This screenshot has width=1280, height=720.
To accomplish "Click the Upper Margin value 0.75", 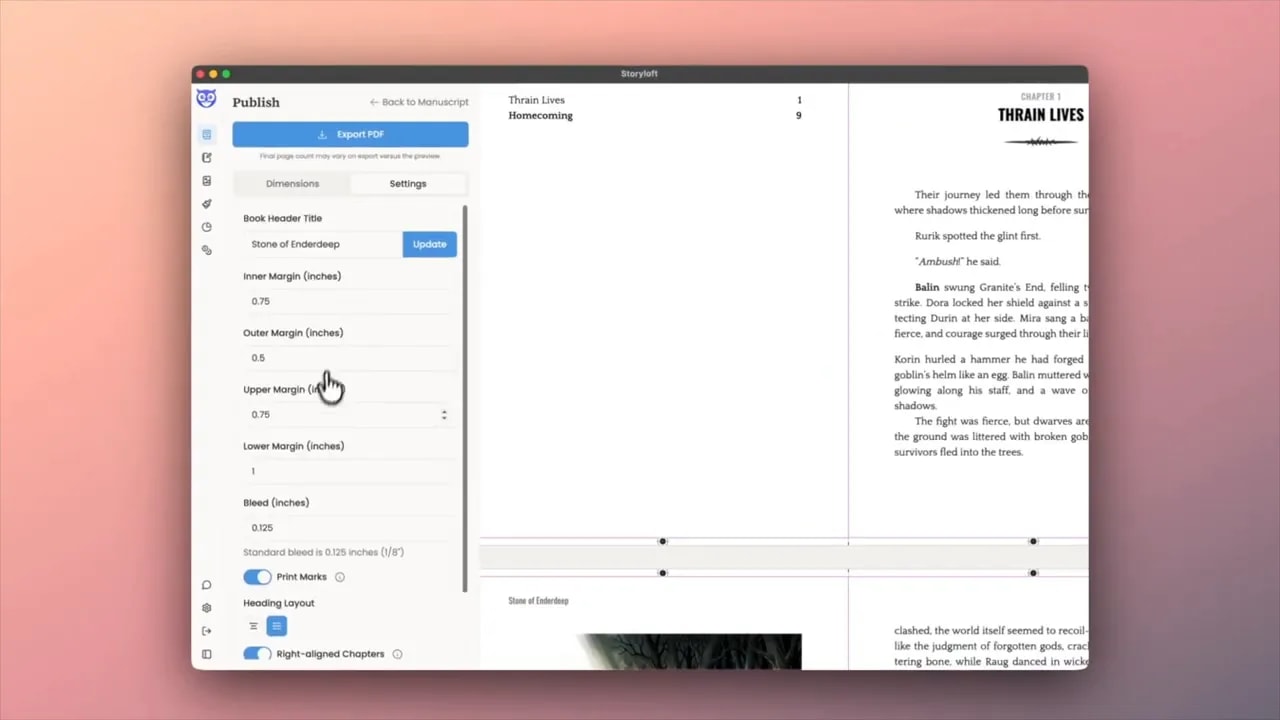I will pos(261,414).
